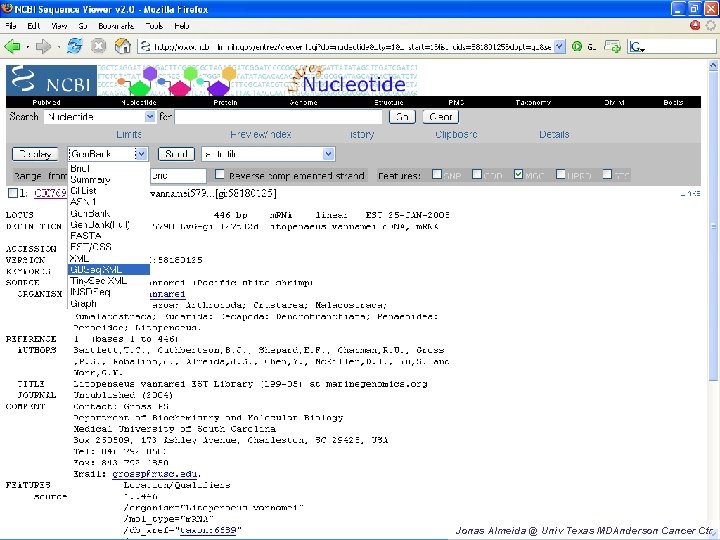Enable the SNP features checkbox

[437, 174]
